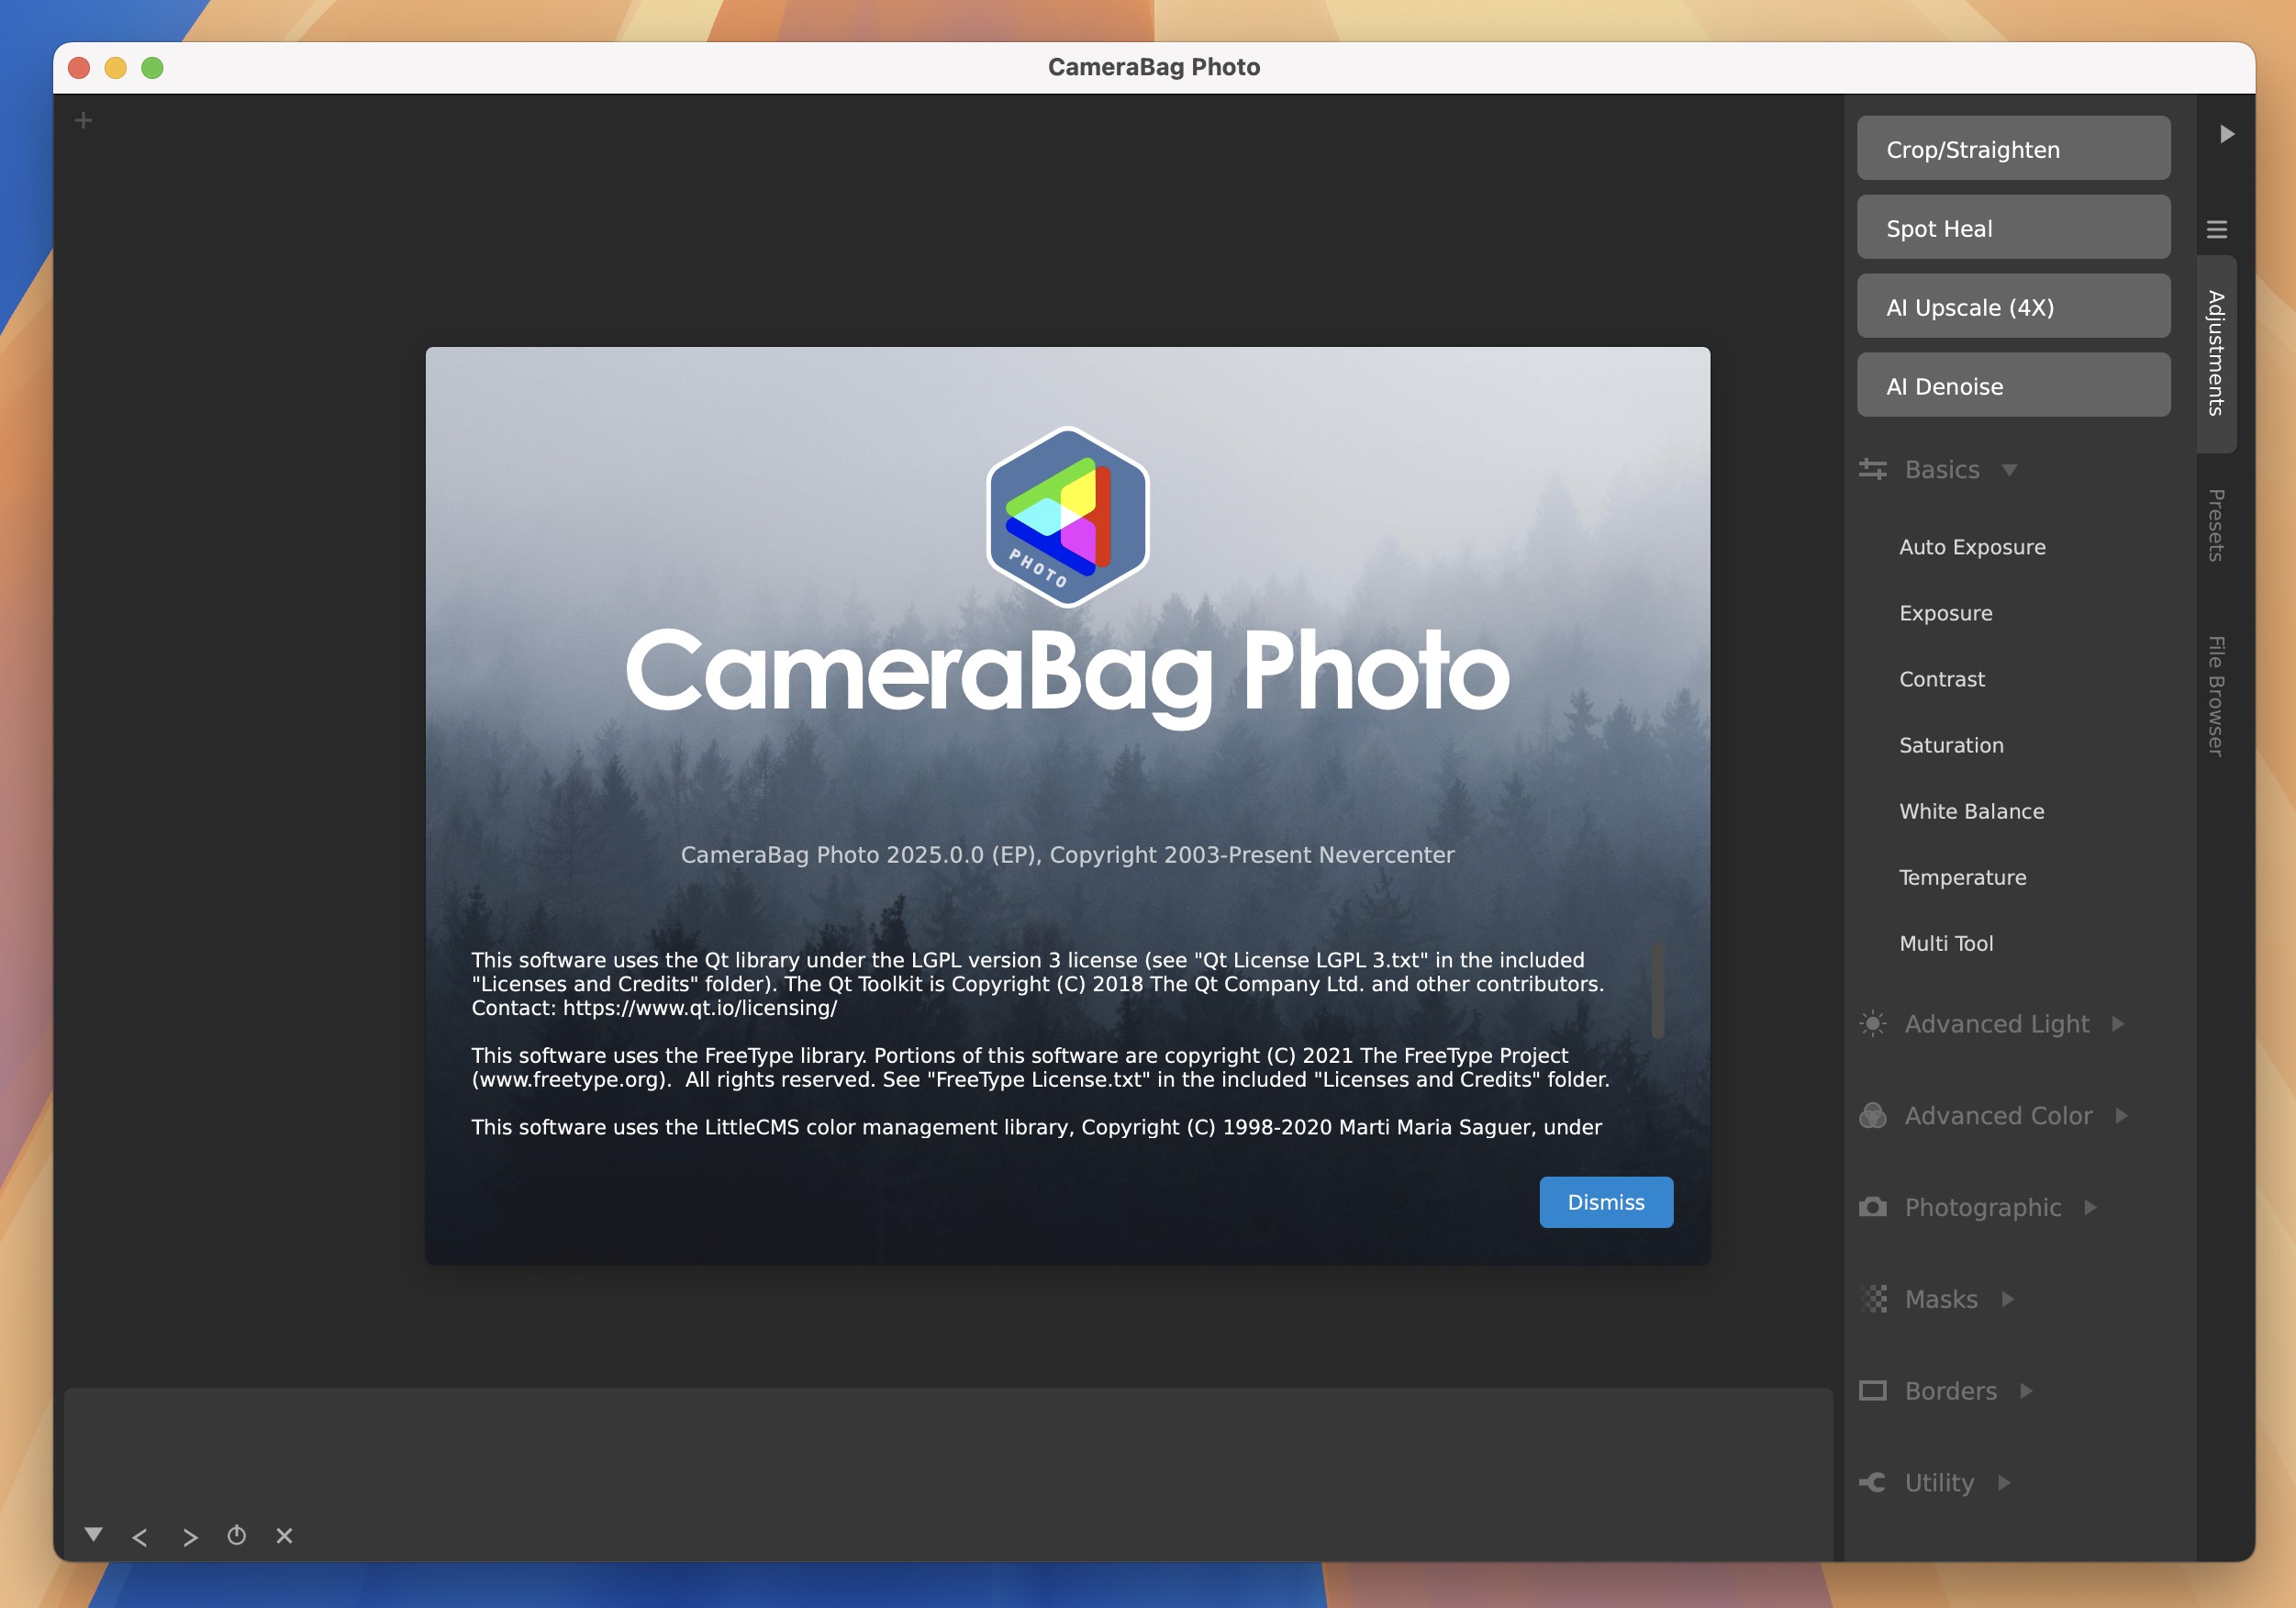Switch to the File Browser side tab
This screenshot has height=1608, width=2296.
[x=2217, y=696]
